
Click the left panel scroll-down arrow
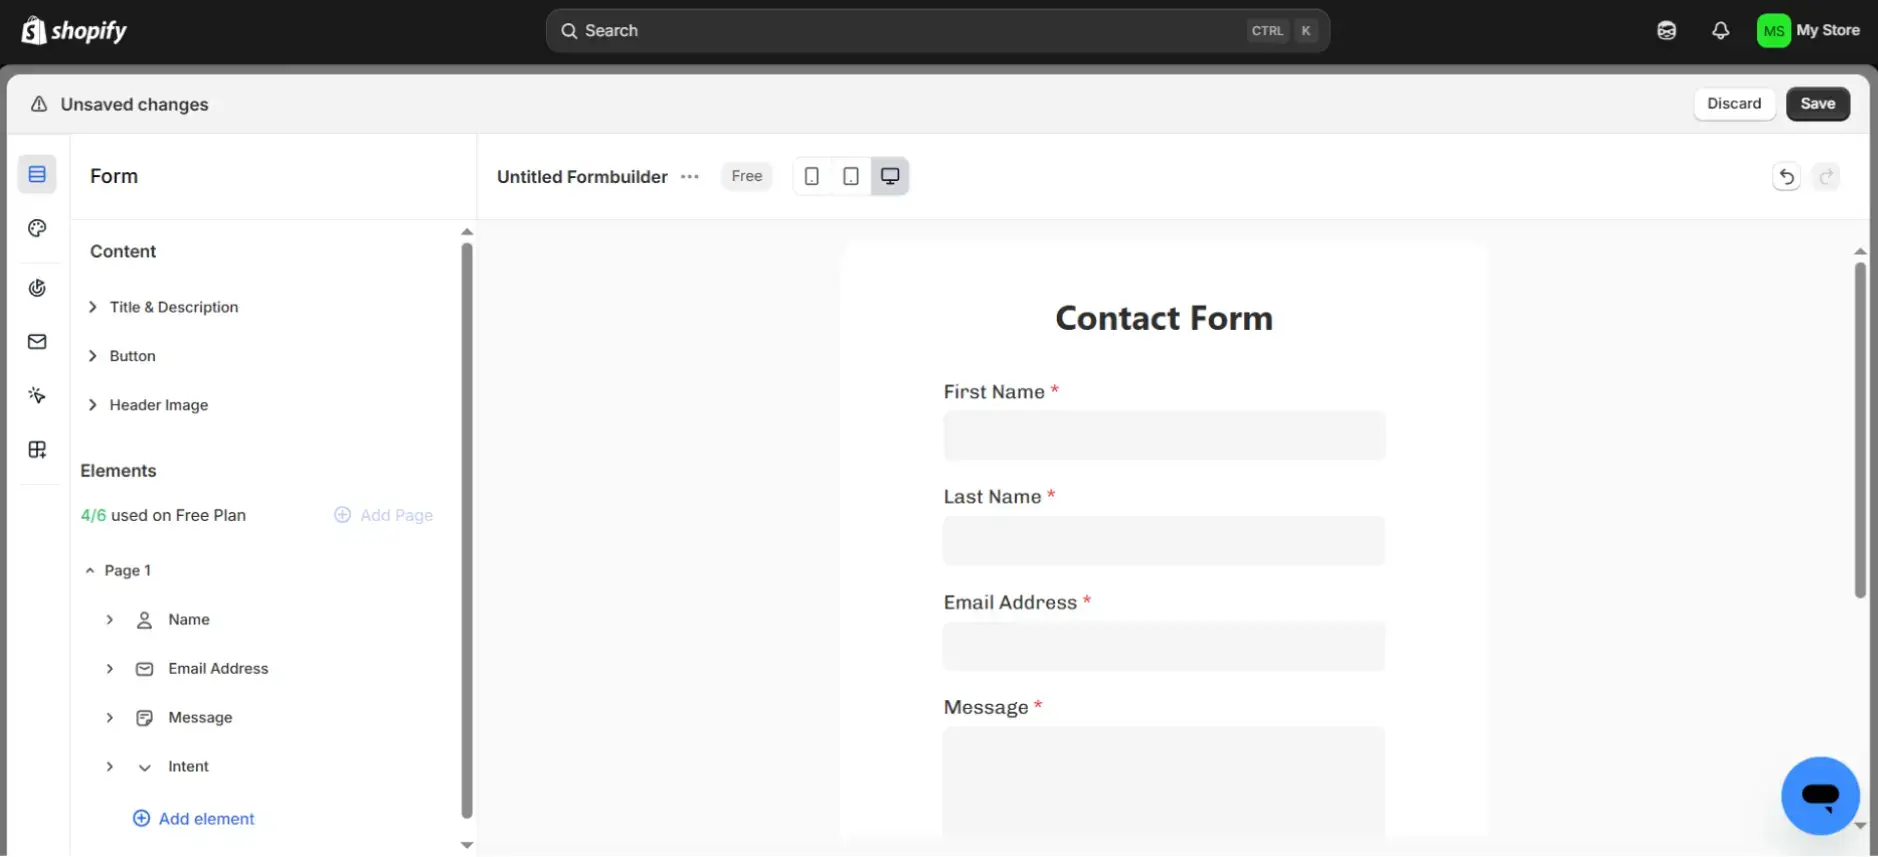pyautogui.click(x=467, y=845)
